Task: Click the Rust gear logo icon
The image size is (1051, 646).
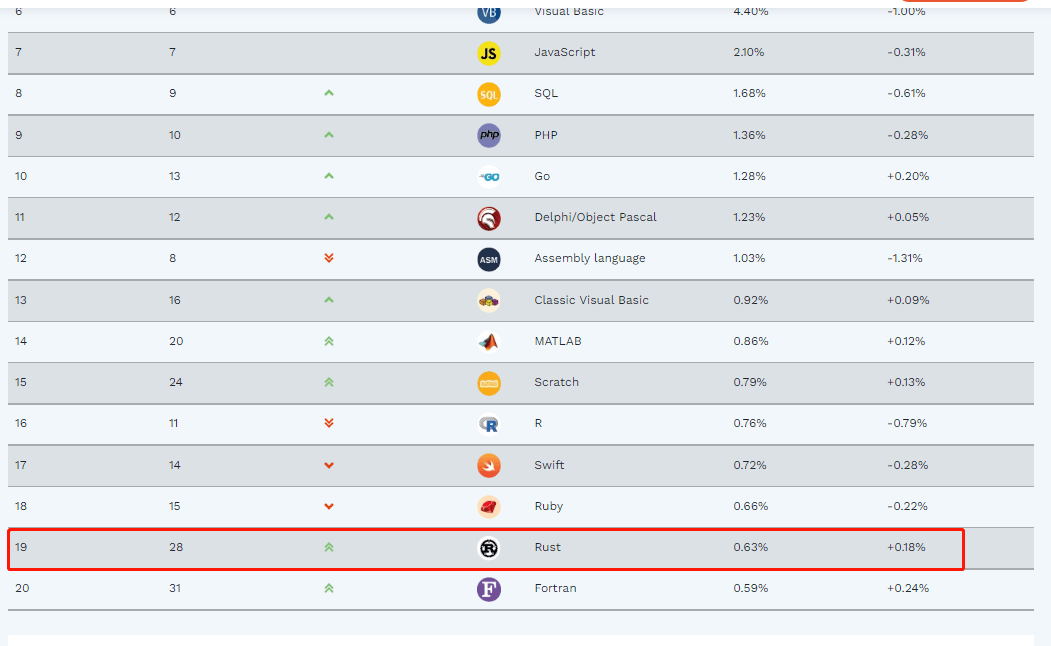Action: pyautogui.click(x=489, y=548)
